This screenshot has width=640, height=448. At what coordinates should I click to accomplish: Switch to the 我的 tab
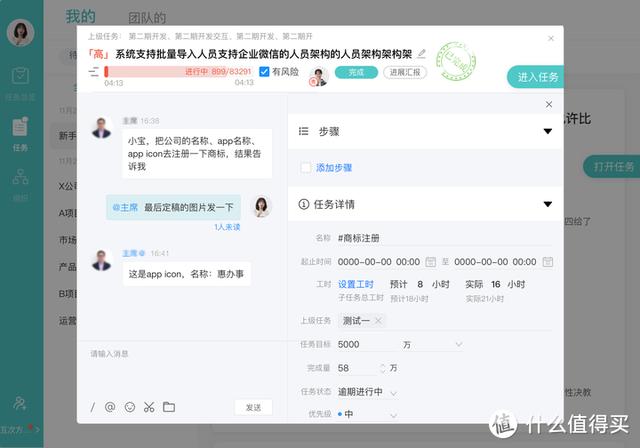pyautogui.click(x=80, y=16)
